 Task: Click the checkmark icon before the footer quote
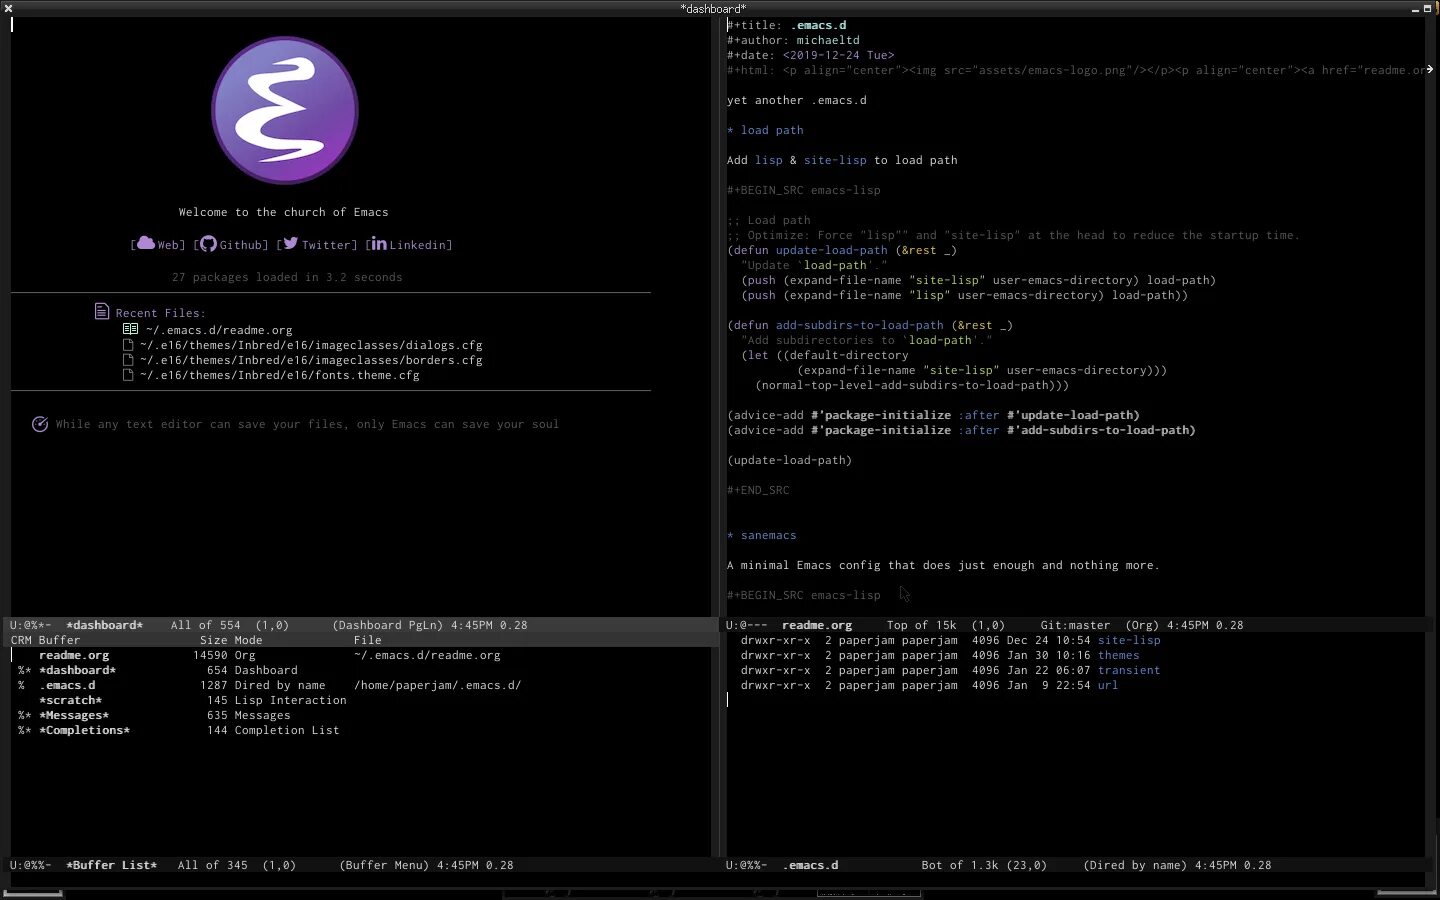point(40,424)
